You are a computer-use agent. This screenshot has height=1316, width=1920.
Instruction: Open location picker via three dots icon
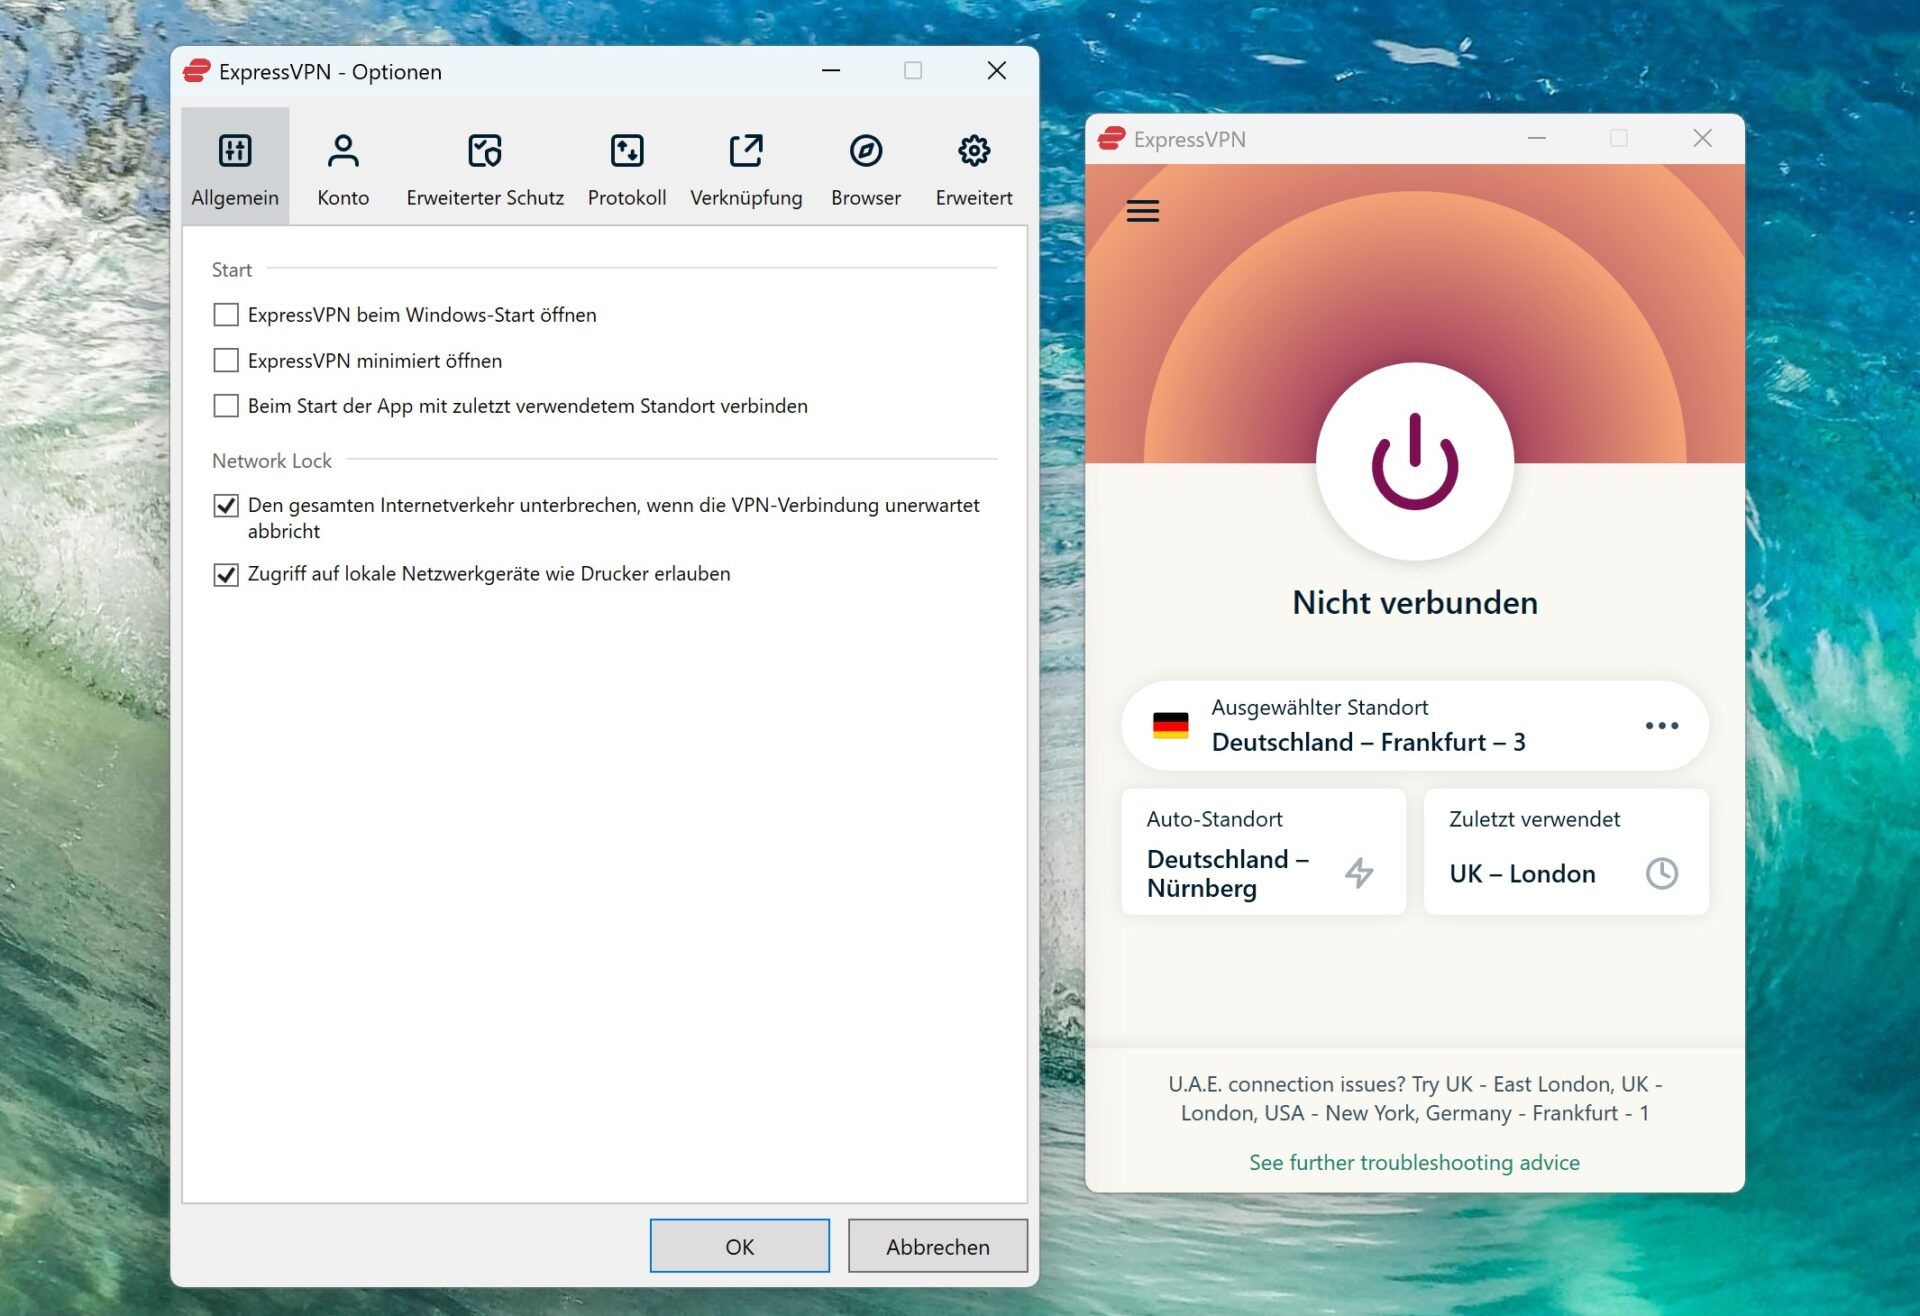[x=1662, y=726]
